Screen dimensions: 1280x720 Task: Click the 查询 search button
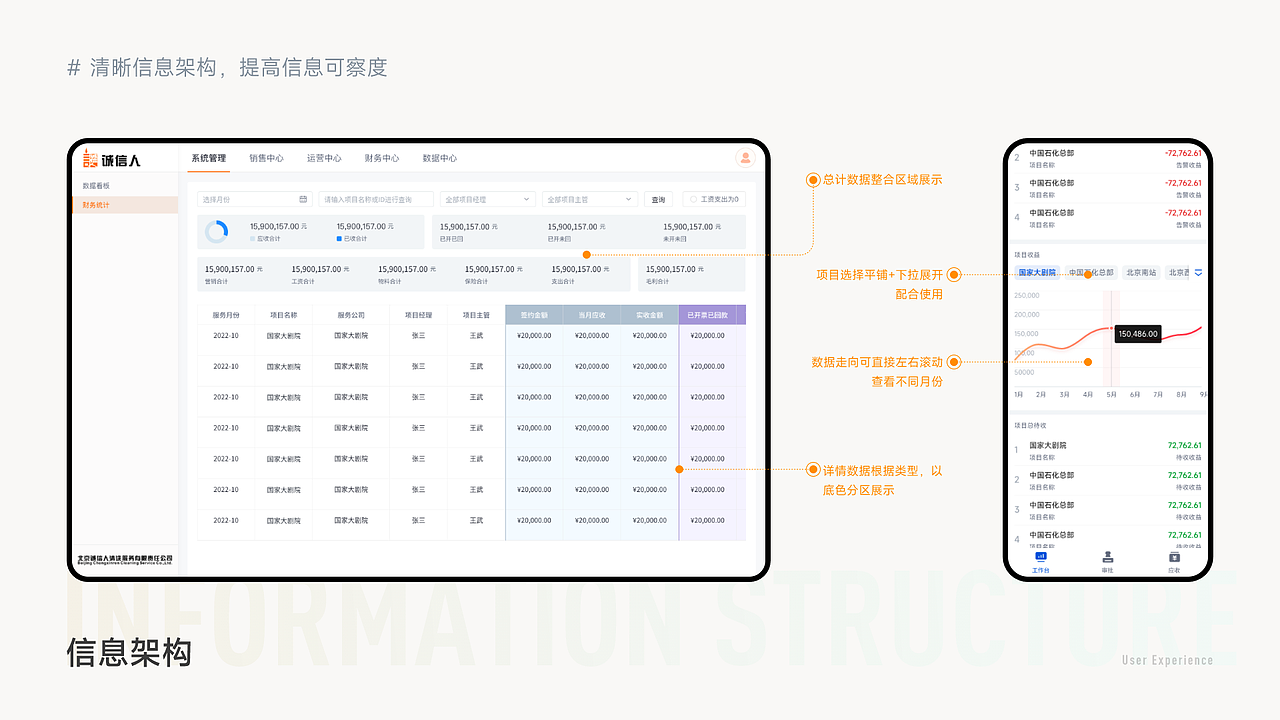click(658, 199)
